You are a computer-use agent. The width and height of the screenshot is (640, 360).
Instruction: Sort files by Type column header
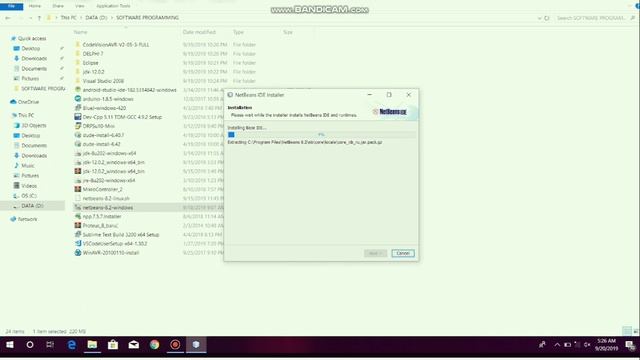[238, 32]
